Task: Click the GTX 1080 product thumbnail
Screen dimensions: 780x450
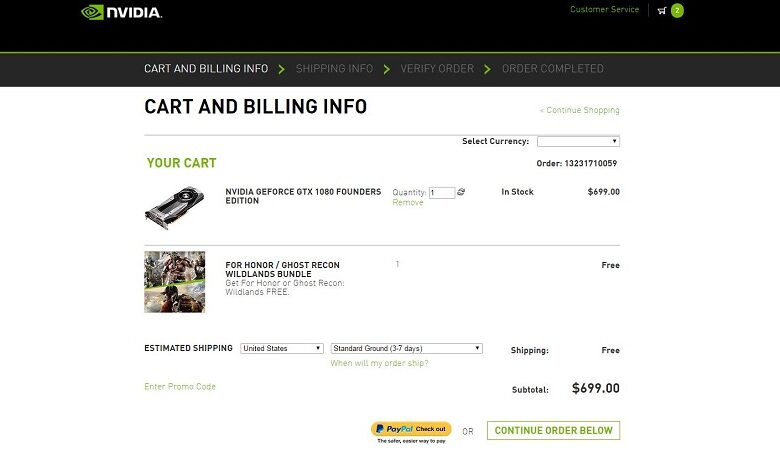Action: click(x=175, y=207)
